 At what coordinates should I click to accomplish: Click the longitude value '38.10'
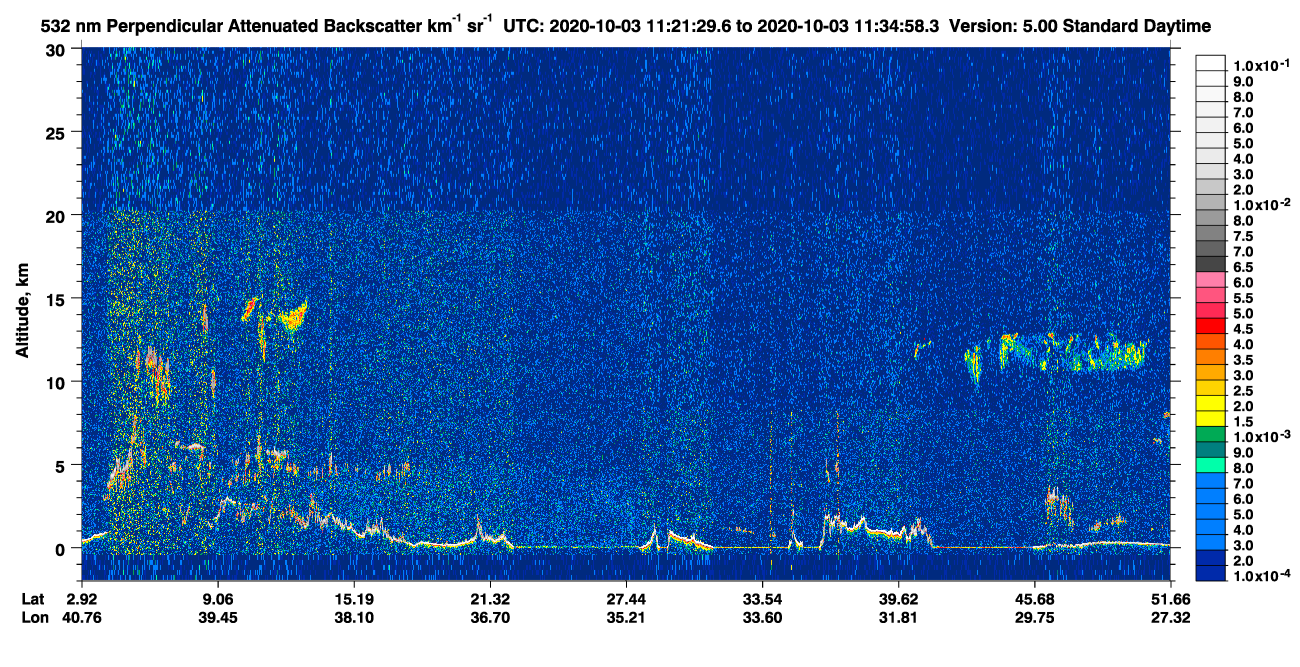coord(353,618)
